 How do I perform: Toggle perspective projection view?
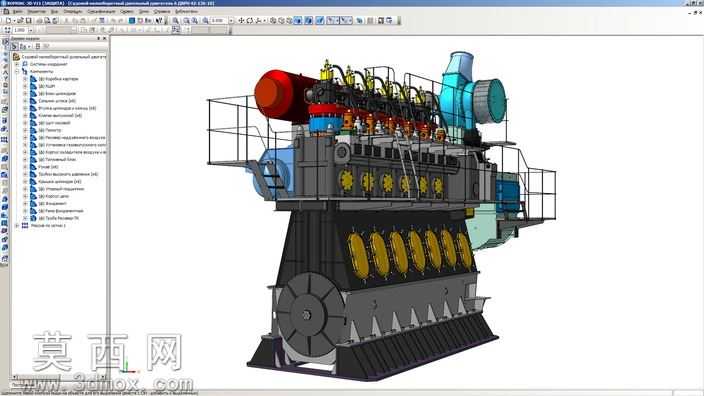[x=320, y=20]
